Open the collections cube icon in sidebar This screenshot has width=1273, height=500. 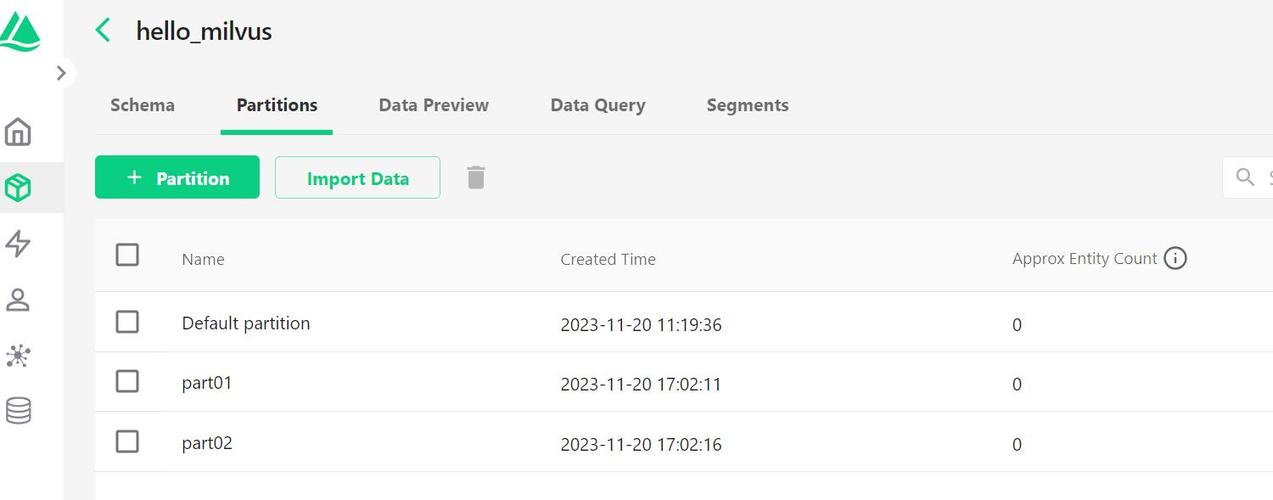[18, 187]
